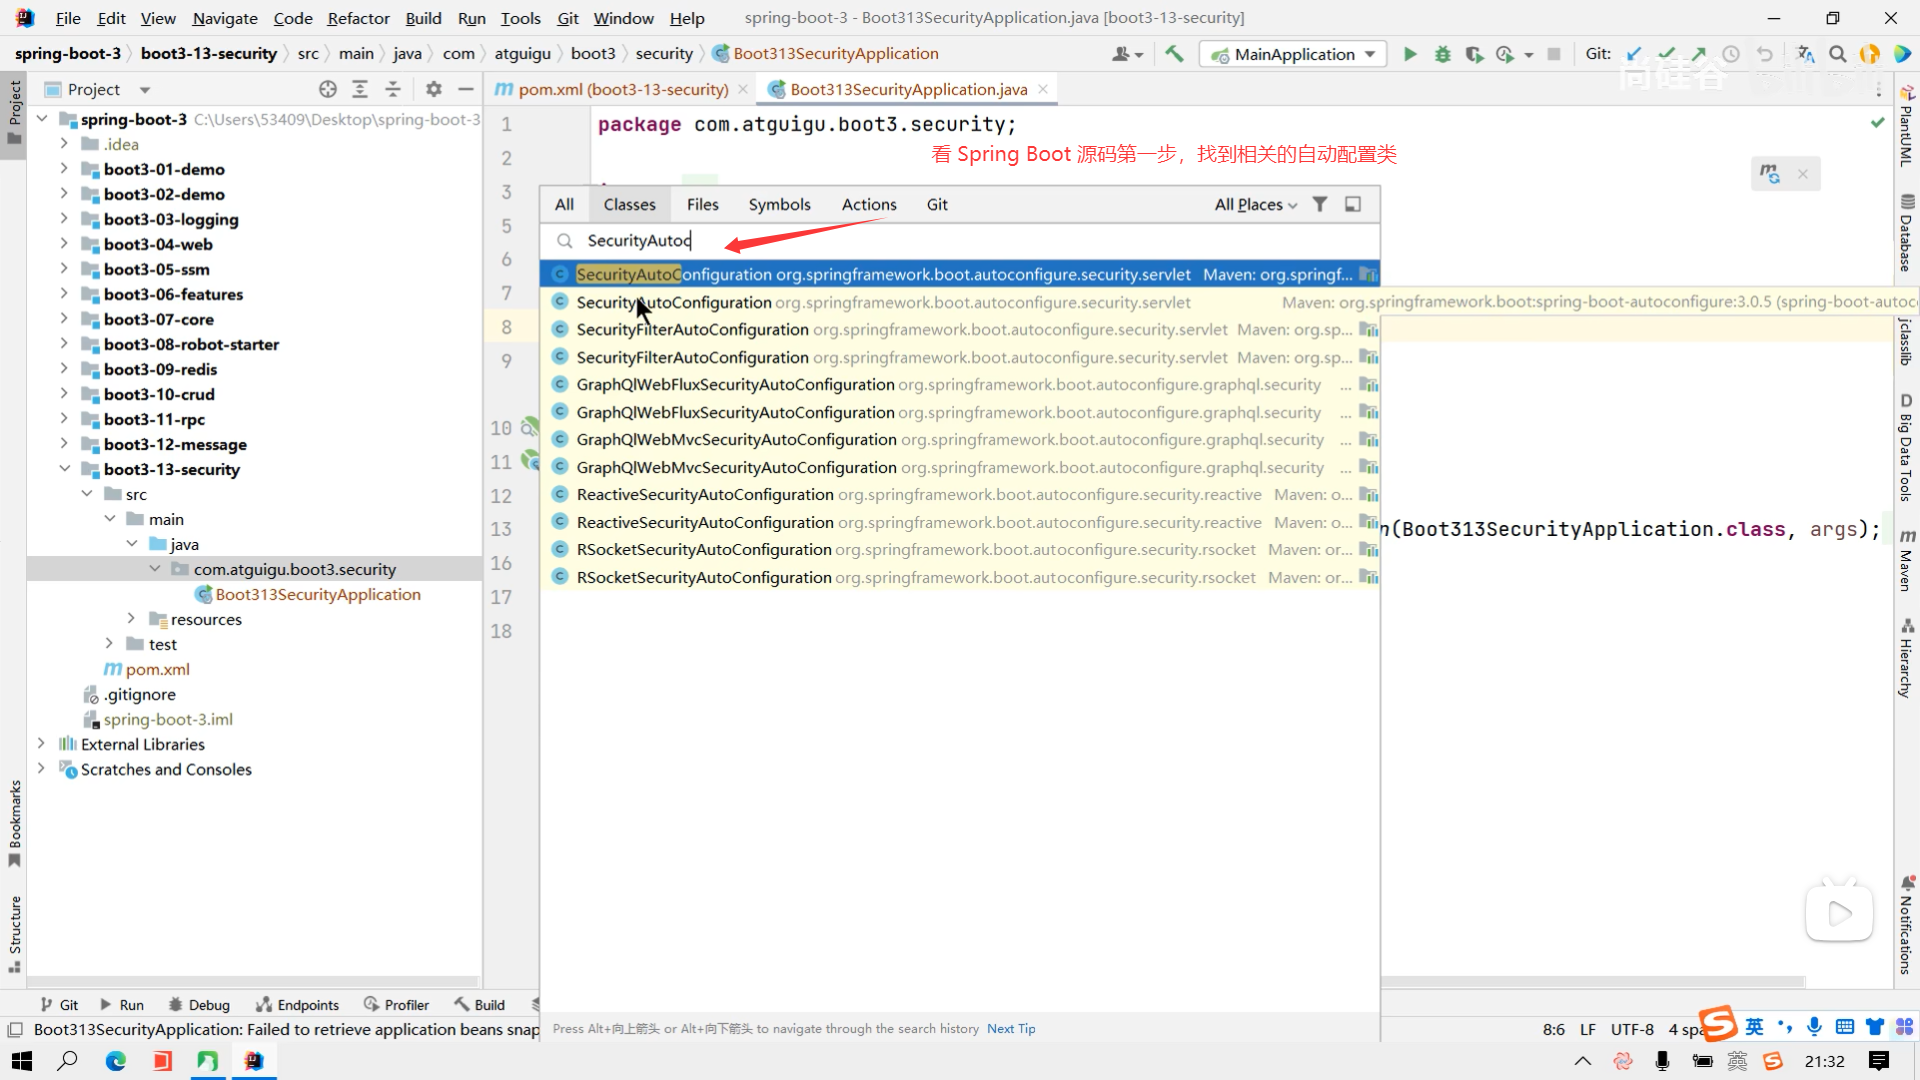Collapse all in Project panel

point(393,89)
